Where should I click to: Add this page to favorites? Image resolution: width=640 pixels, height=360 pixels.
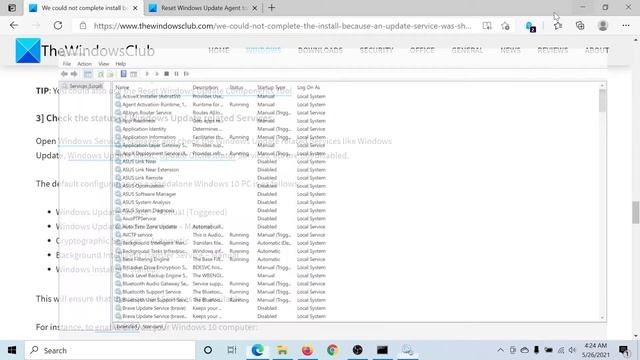pyautogui.click(x=505, y=26)
